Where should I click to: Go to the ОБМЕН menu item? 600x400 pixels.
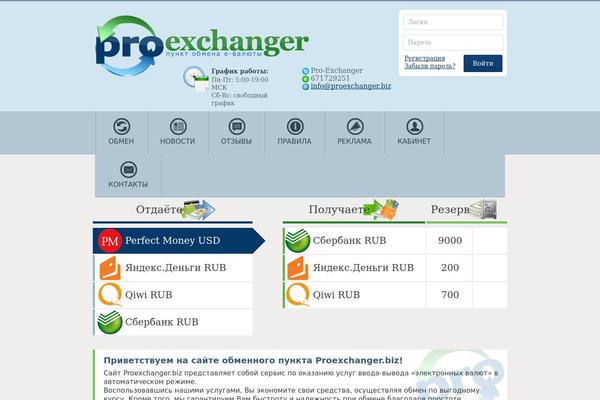coord(121,132)
